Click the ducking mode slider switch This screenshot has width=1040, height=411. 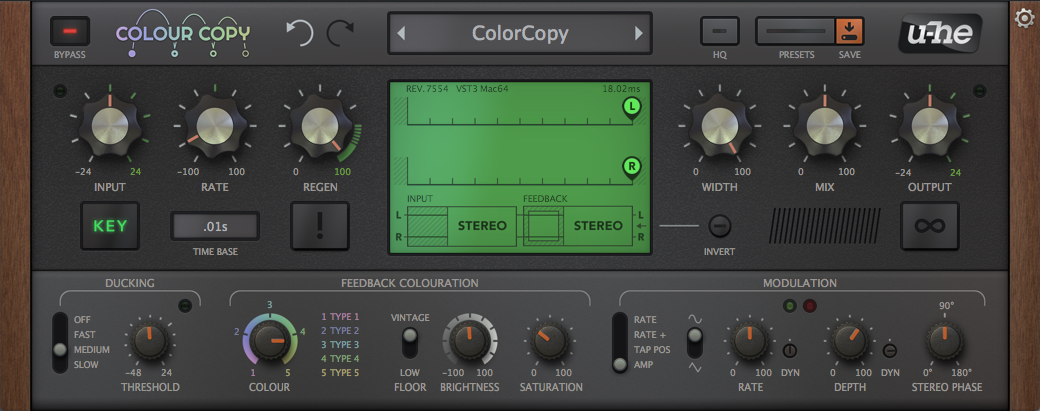tap(61, 342)
